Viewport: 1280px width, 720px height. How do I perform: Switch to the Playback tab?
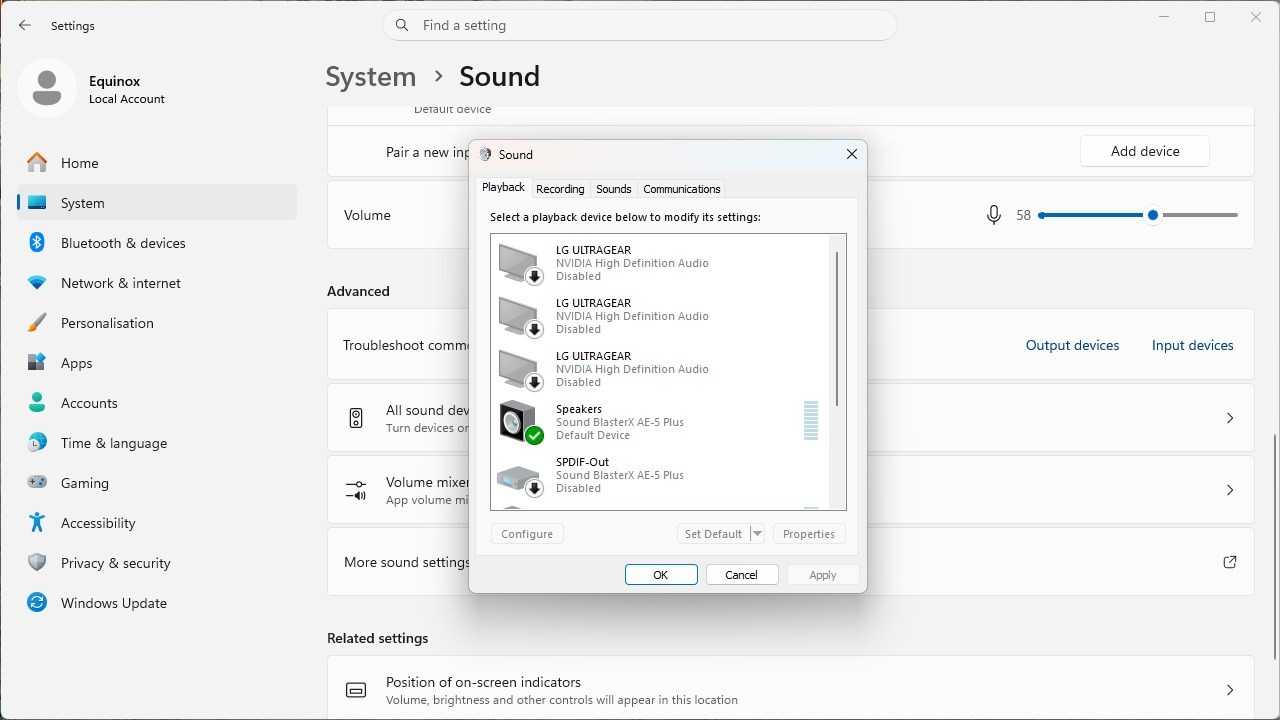click(x=503, y=188)
